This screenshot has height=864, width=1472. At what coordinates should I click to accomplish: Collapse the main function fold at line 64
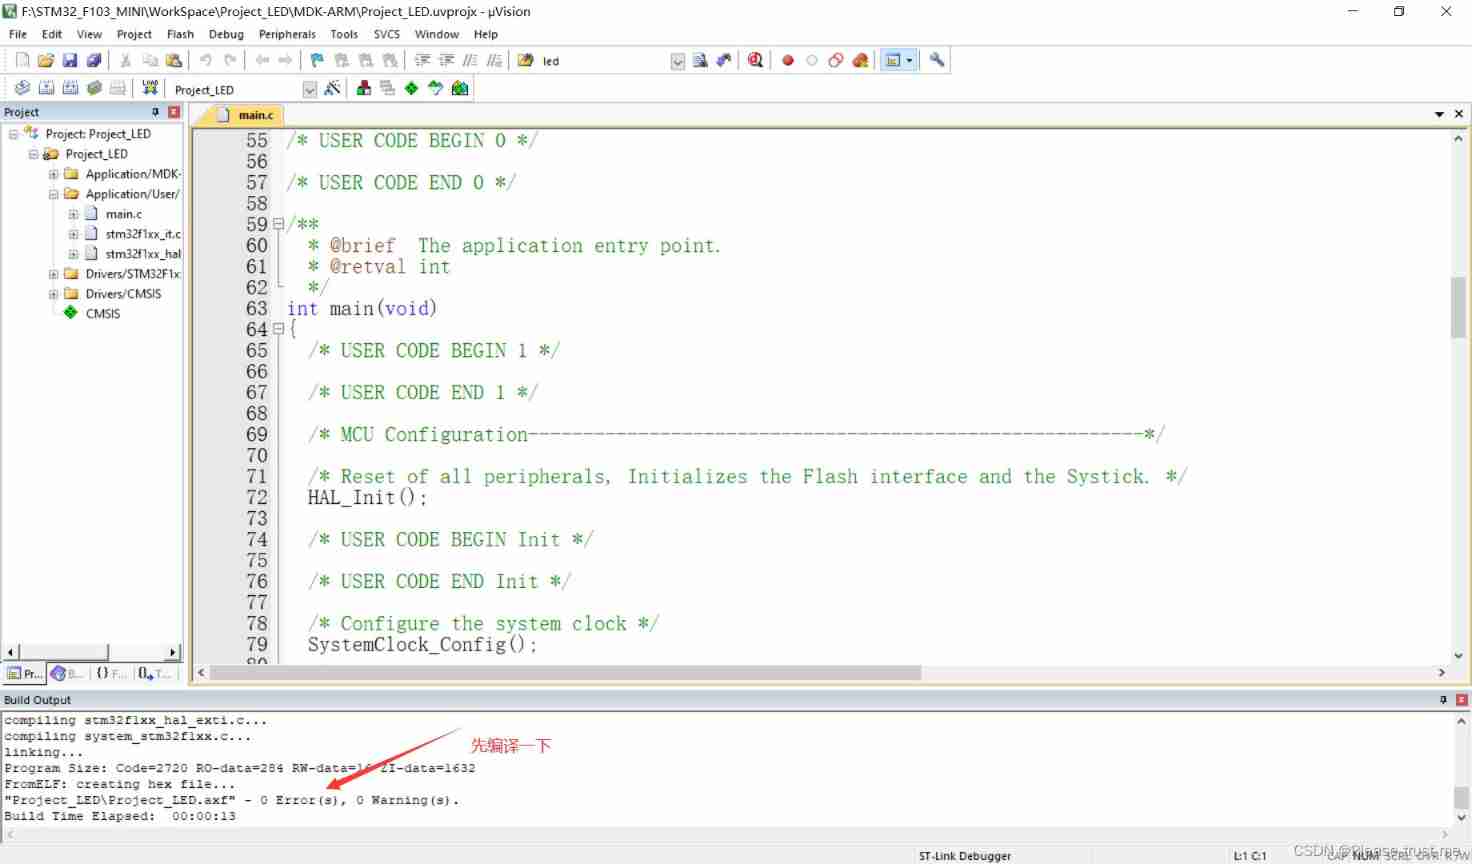(278, 329)
